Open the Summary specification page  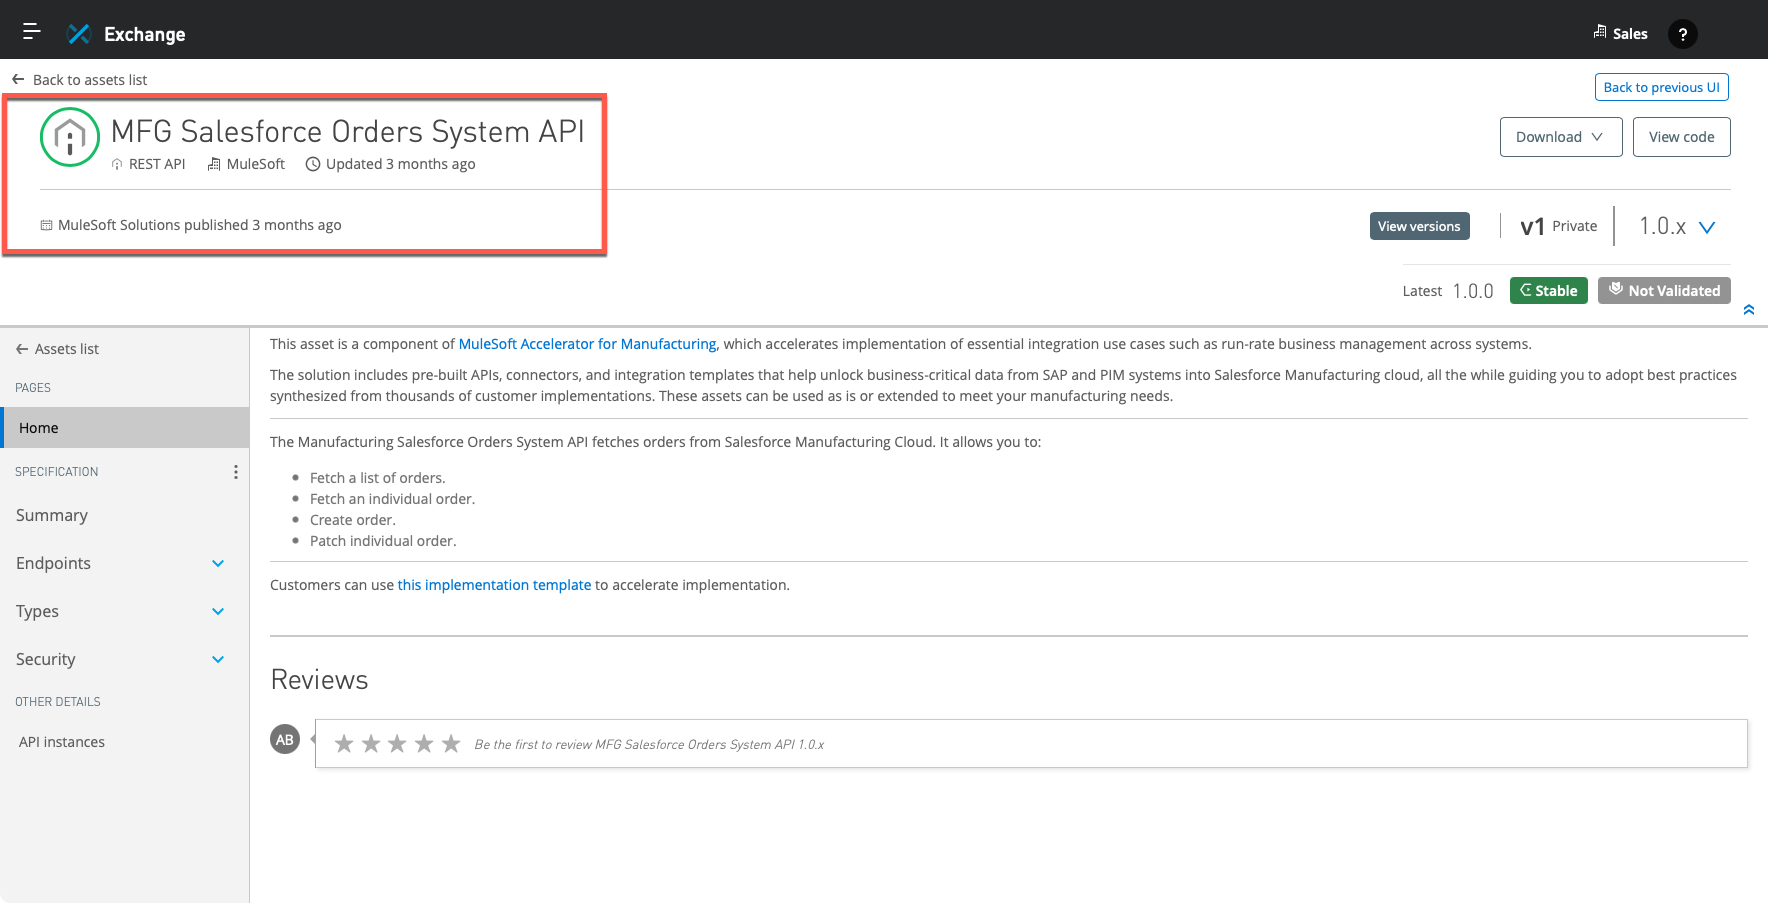pyautogui.click(x=52, y=515)
